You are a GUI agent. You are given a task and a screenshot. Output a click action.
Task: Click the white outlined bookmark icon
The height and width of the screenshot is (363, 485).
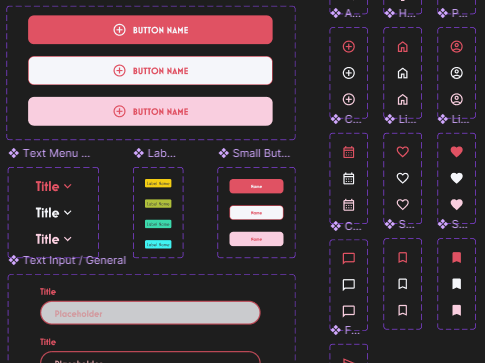pyautogui.click(x=403, y=284)
